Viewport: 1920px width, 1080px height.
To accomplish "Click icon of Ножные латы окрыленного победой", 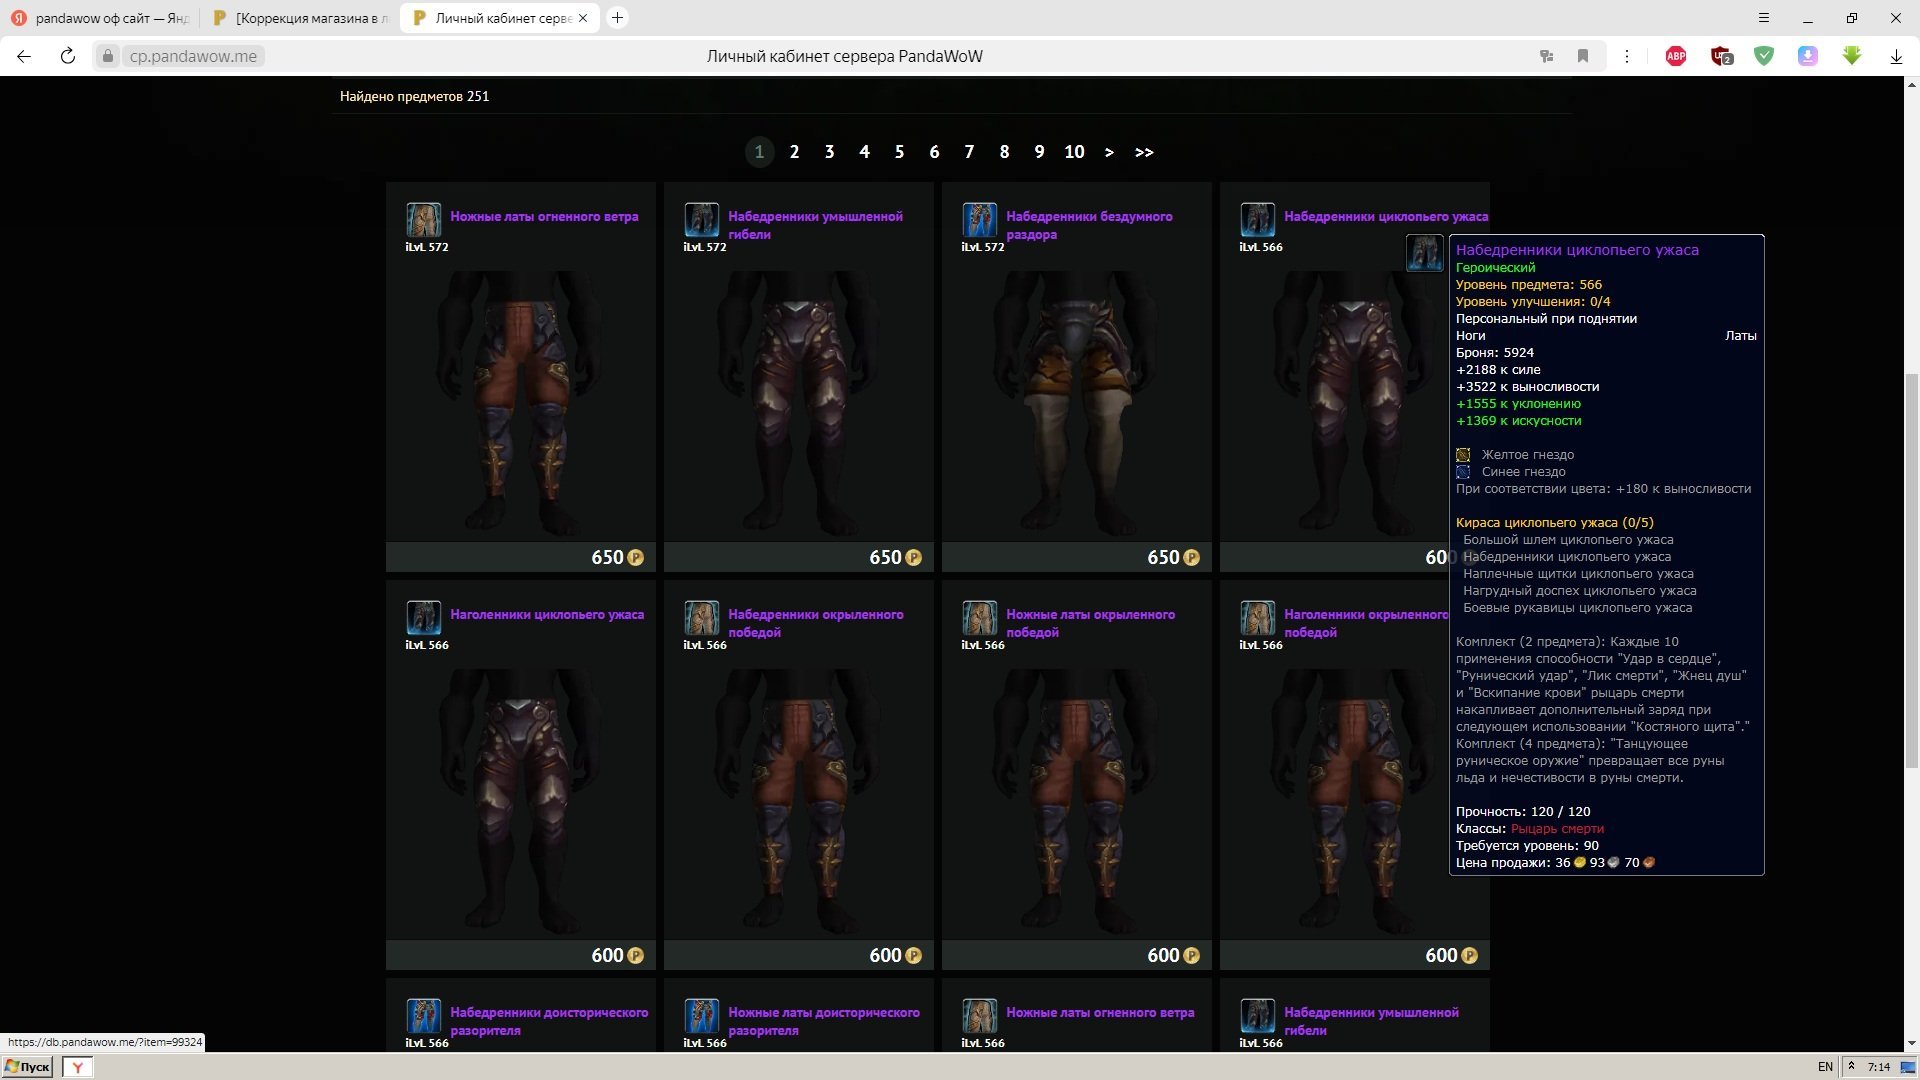I will tap(980, 618).
